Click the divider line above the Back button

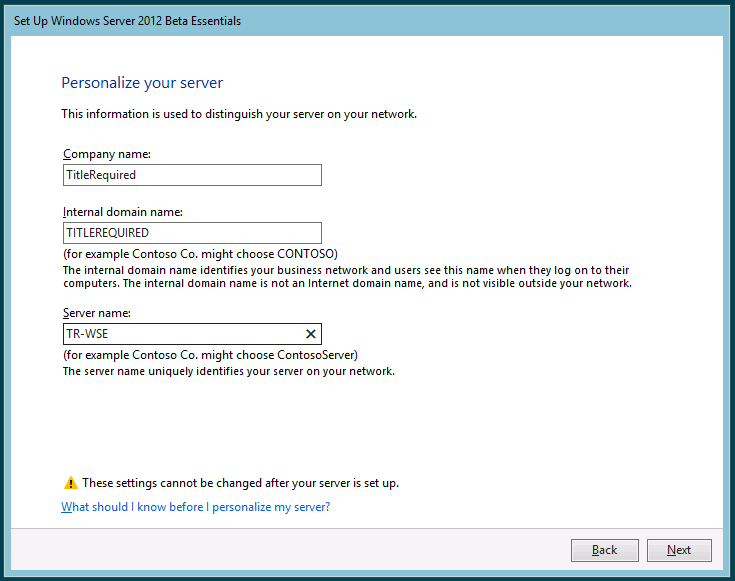tap(367, 527)
